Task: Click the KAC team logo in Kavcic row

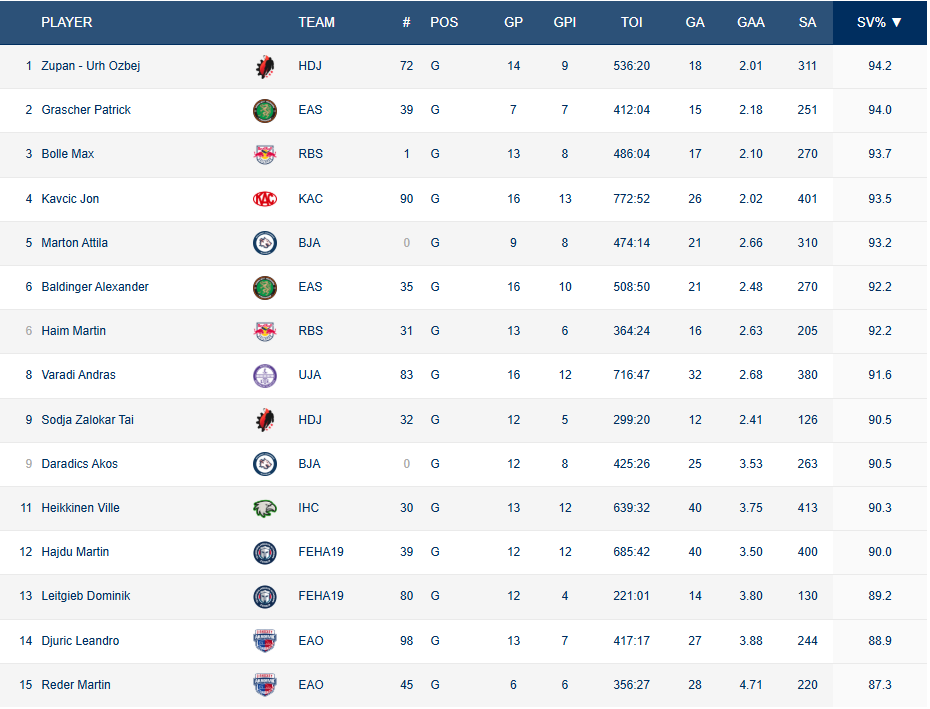Action: [x=265, y=199]
